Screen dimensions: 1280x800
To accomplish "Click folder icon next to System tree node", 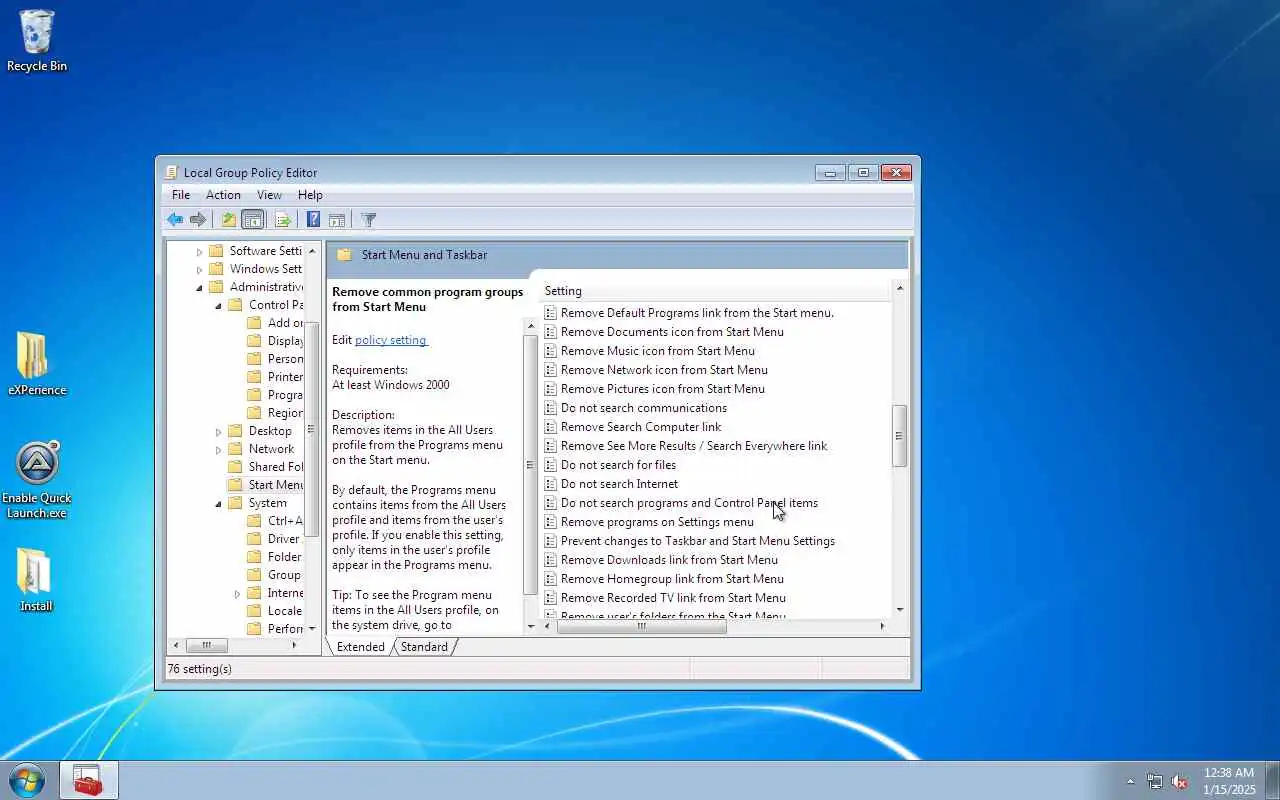I will 235,503.
